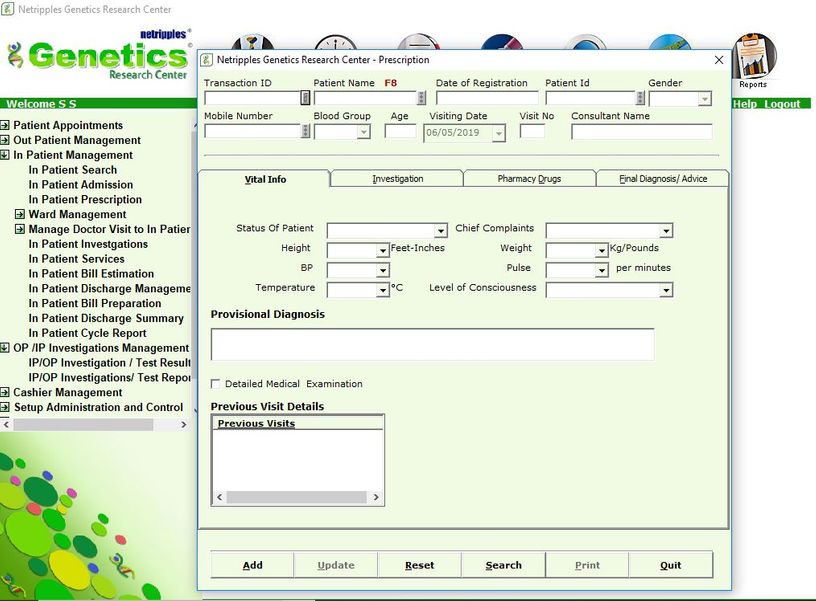Click the Update button
Viewport: 816px width, 601px height.
click(336, 565)
